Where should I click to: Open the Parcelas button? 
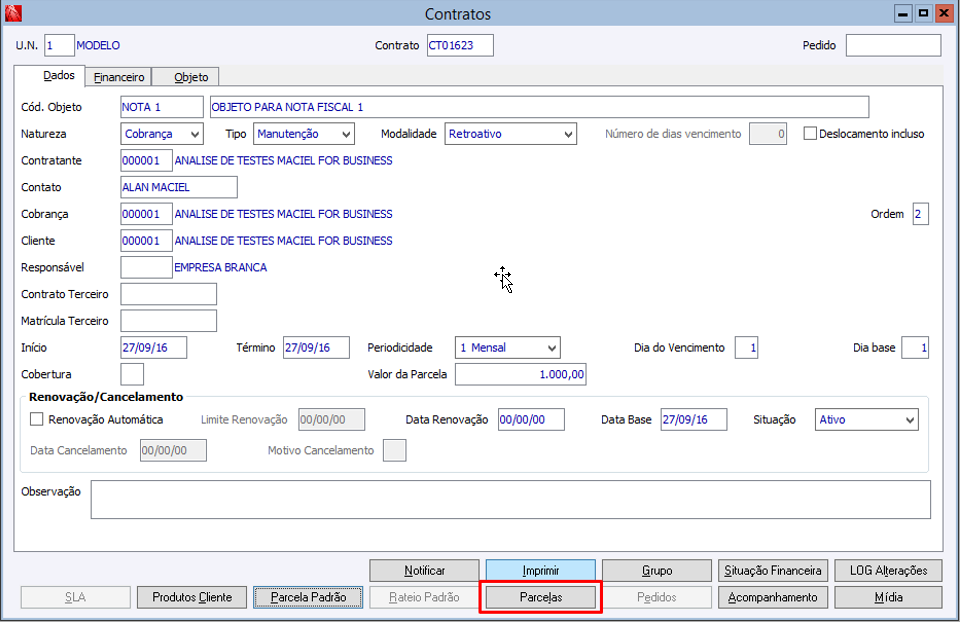(541, 597)
